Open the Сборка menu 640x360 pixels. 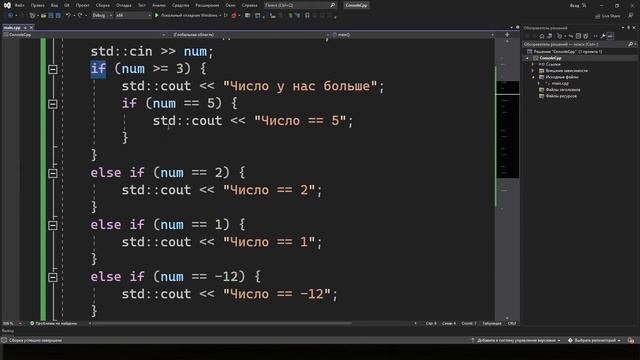pos(102,5)
